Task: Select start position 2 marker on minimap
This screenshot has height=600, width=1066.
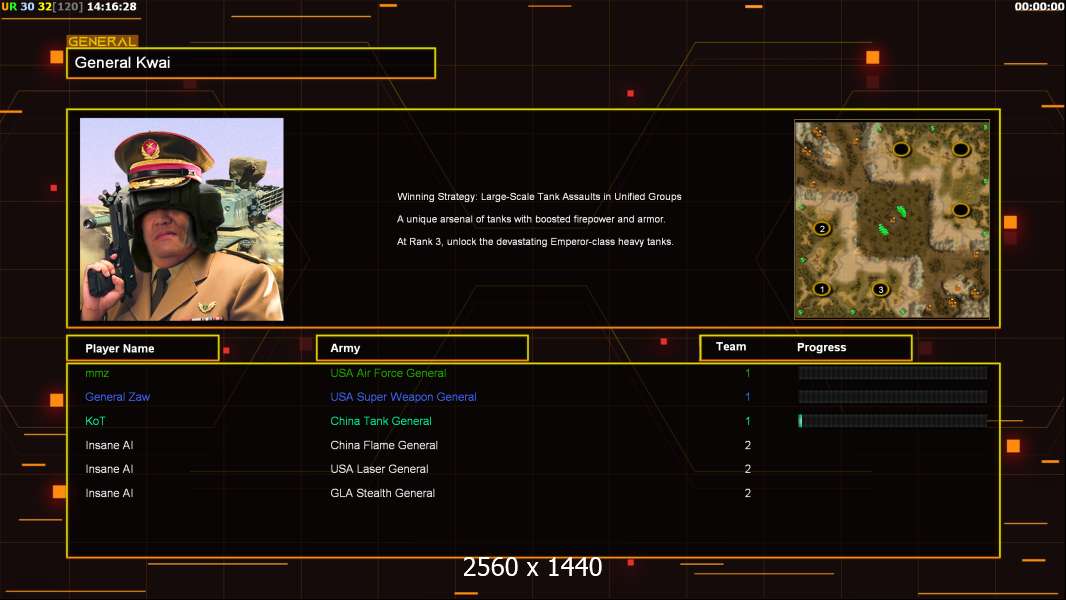Action: pos(822,228)
